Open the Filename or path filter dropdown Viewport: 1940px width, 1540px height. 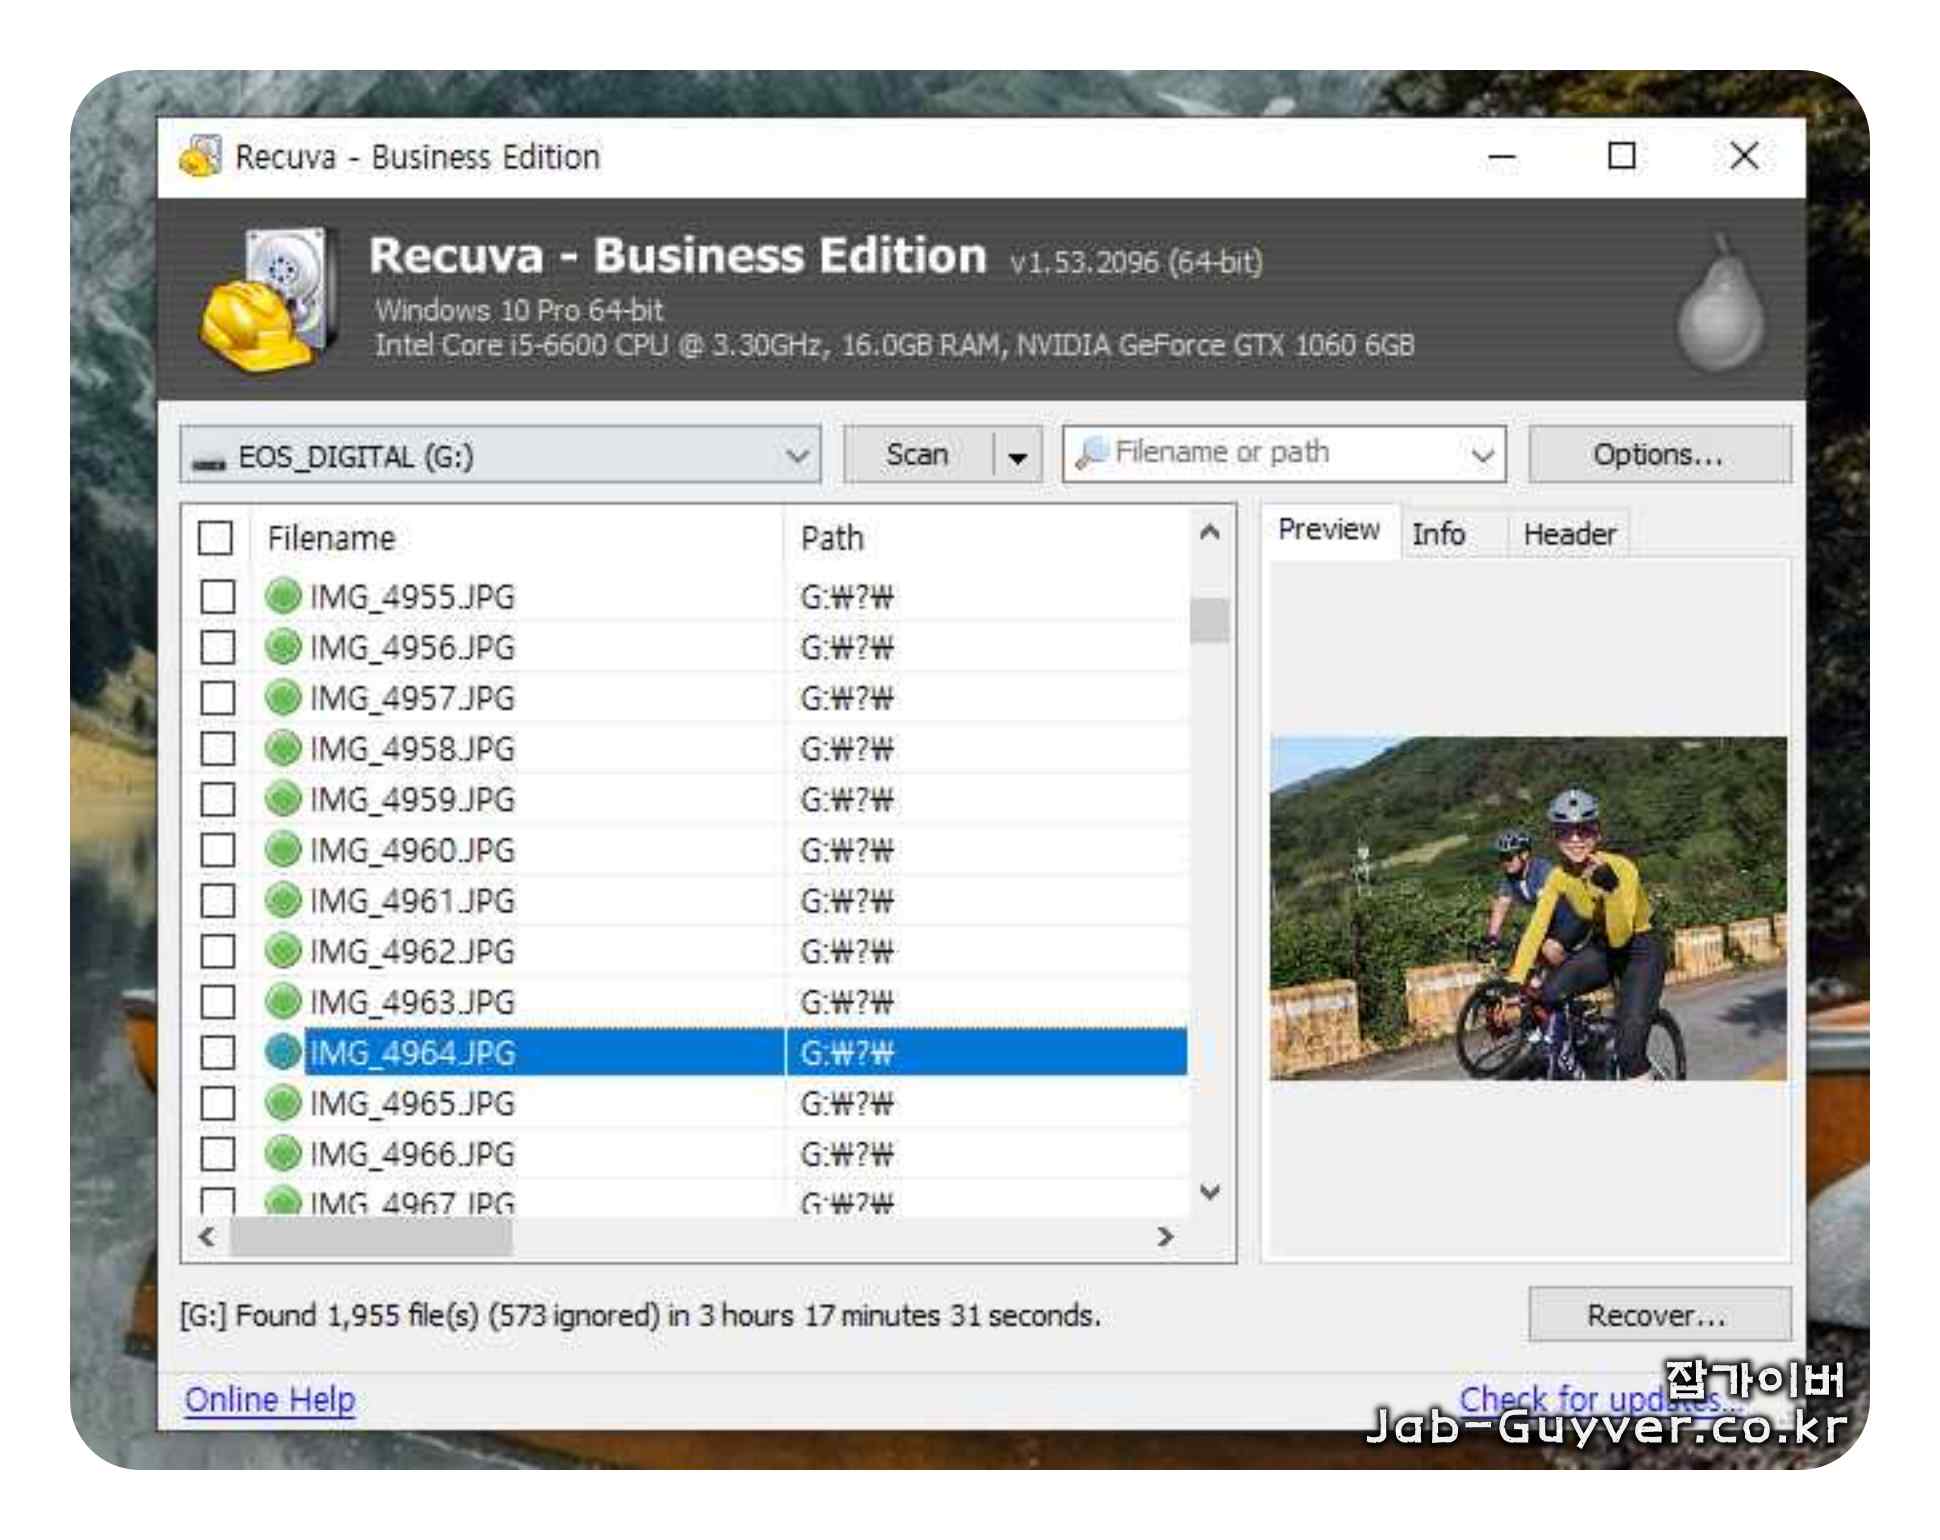coord(1483,456)
